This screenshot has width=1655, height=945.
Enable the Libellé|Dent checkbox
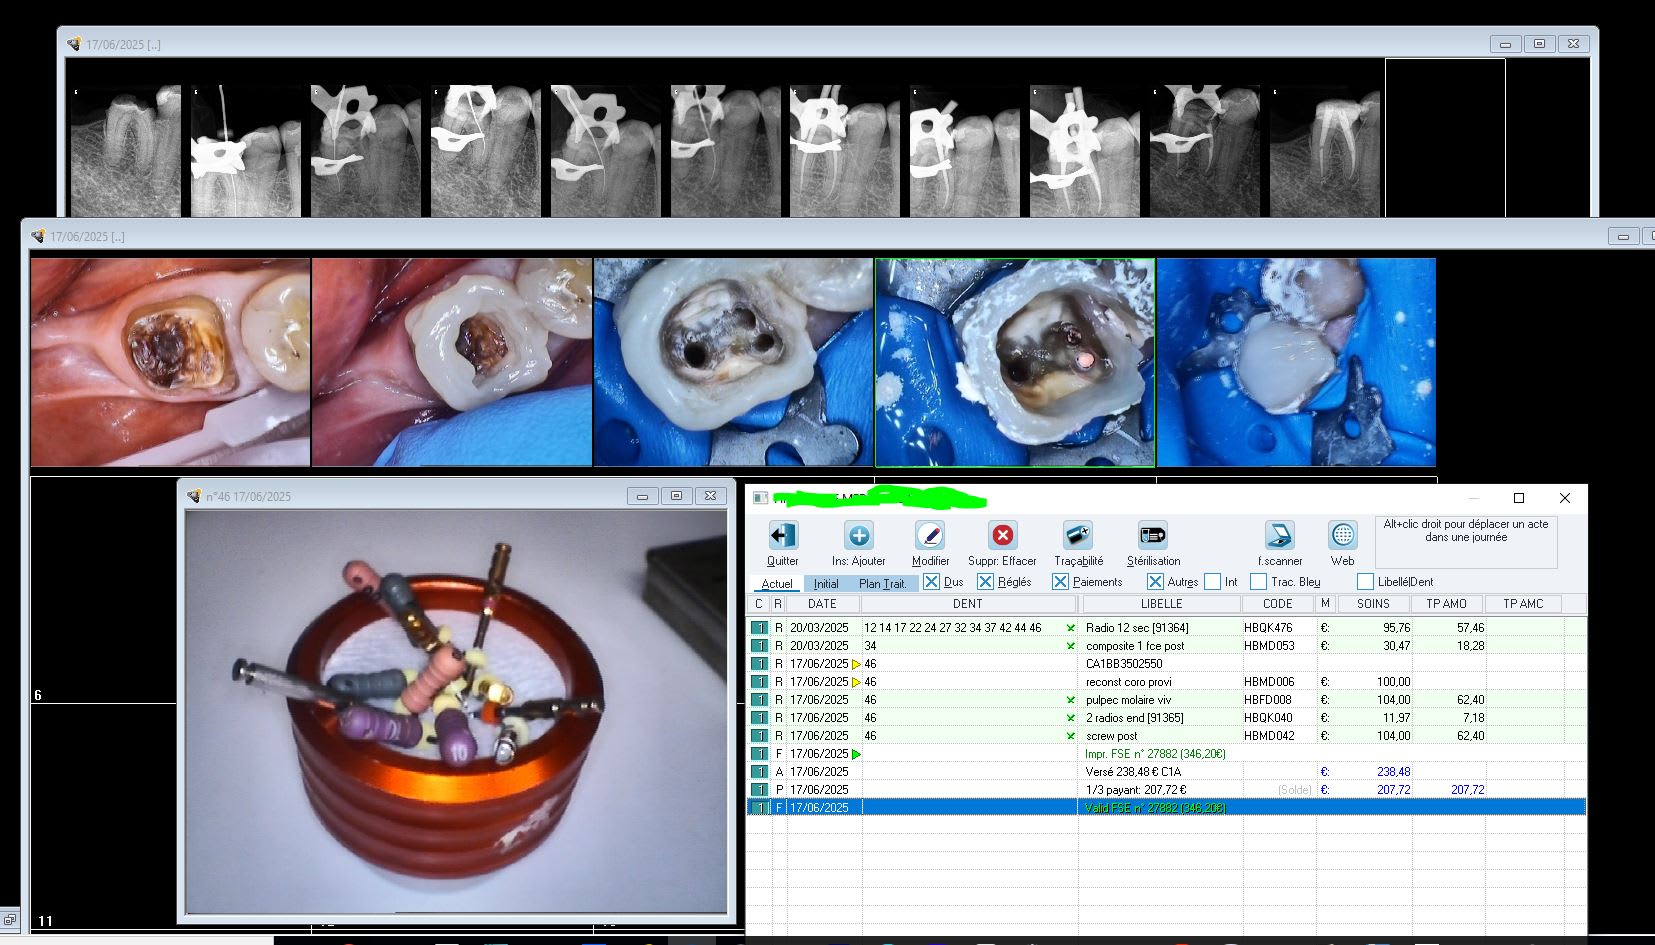coord(1365,582)
